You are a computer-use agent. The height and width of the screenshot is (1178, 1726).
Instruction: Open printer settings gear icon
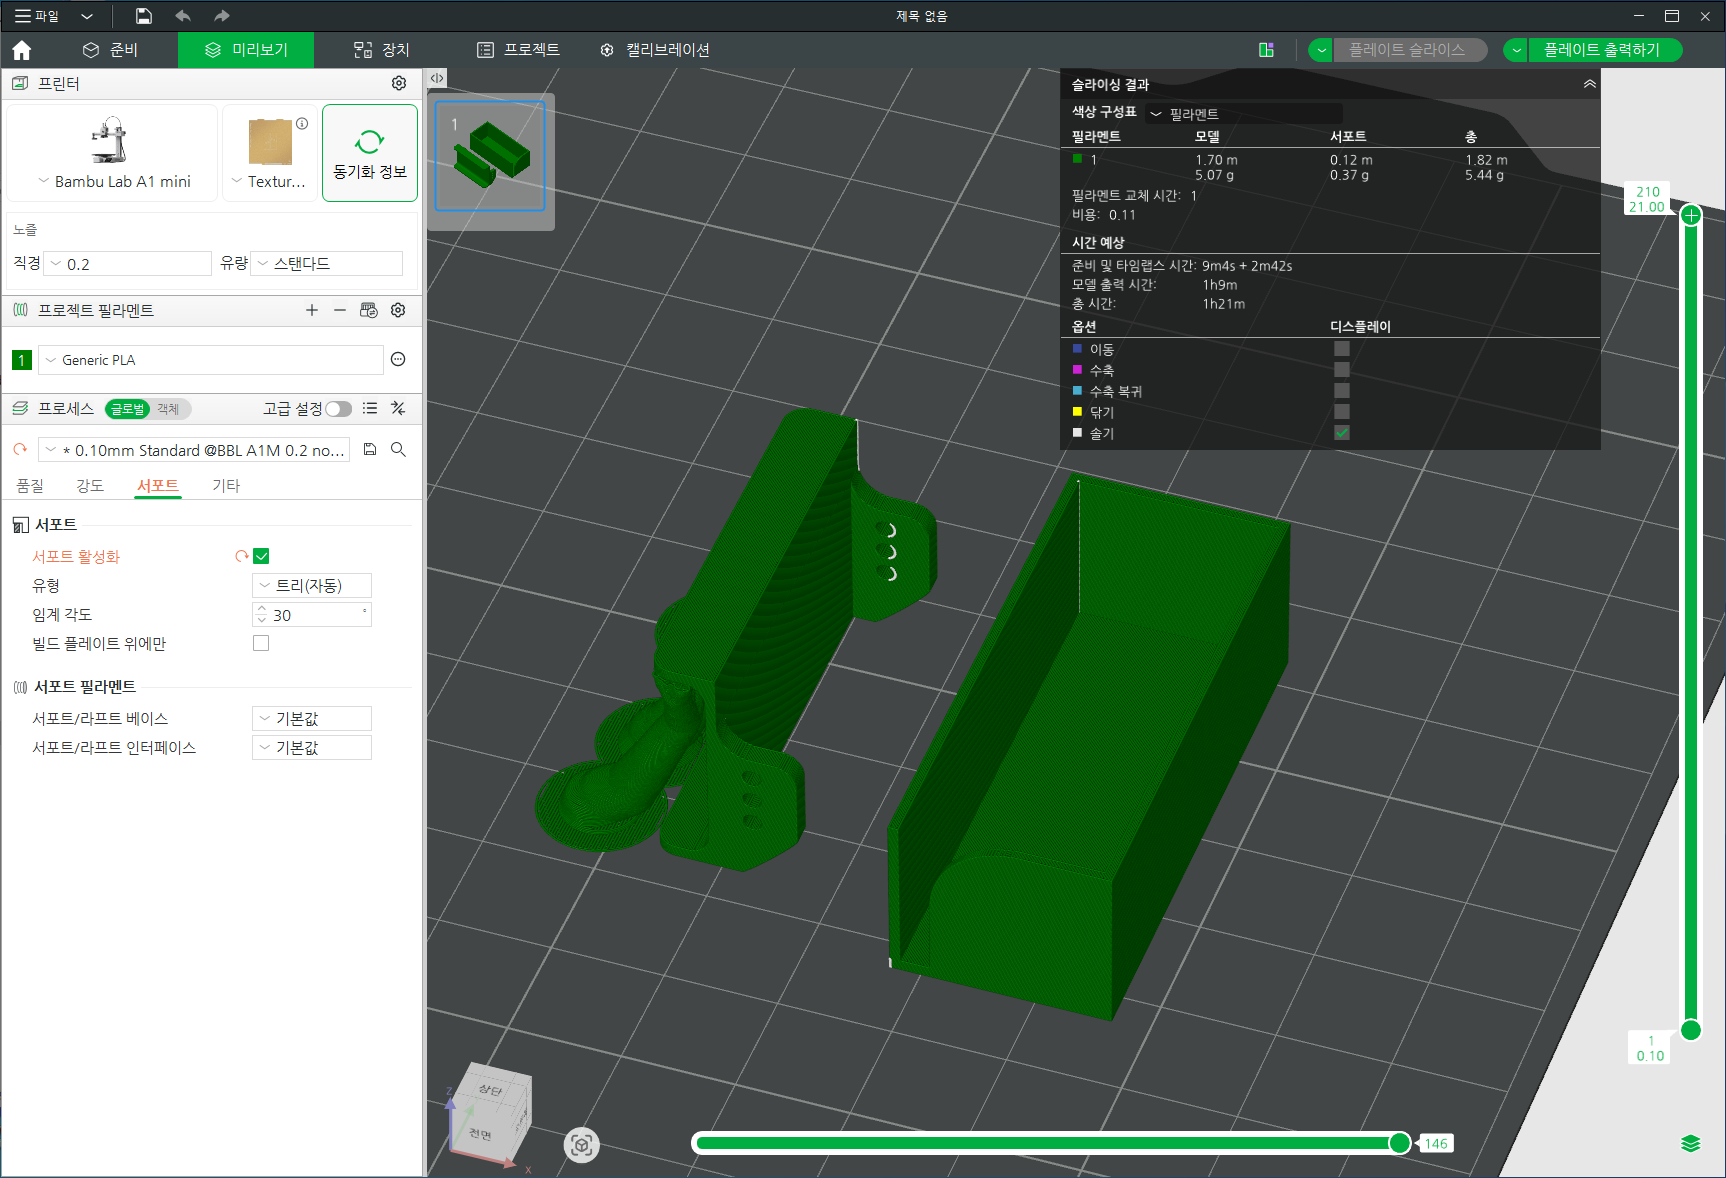(399, 83)
